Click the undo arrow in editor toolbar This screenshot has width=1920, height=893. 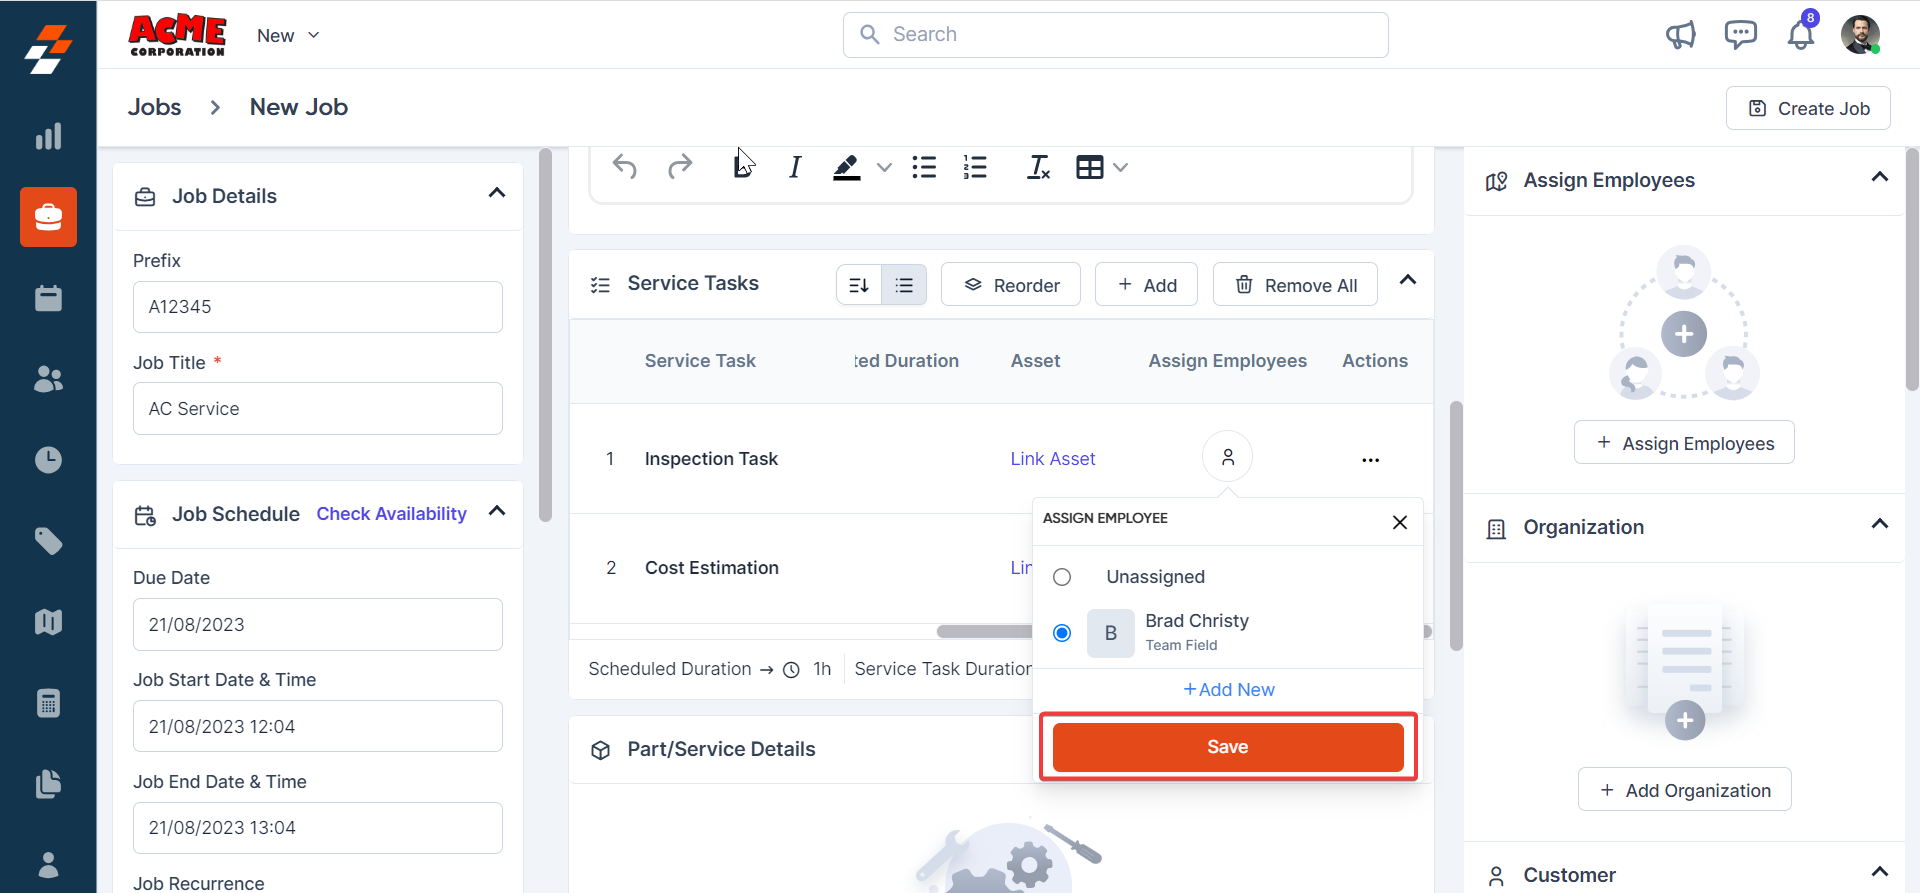tap(625, 167)
